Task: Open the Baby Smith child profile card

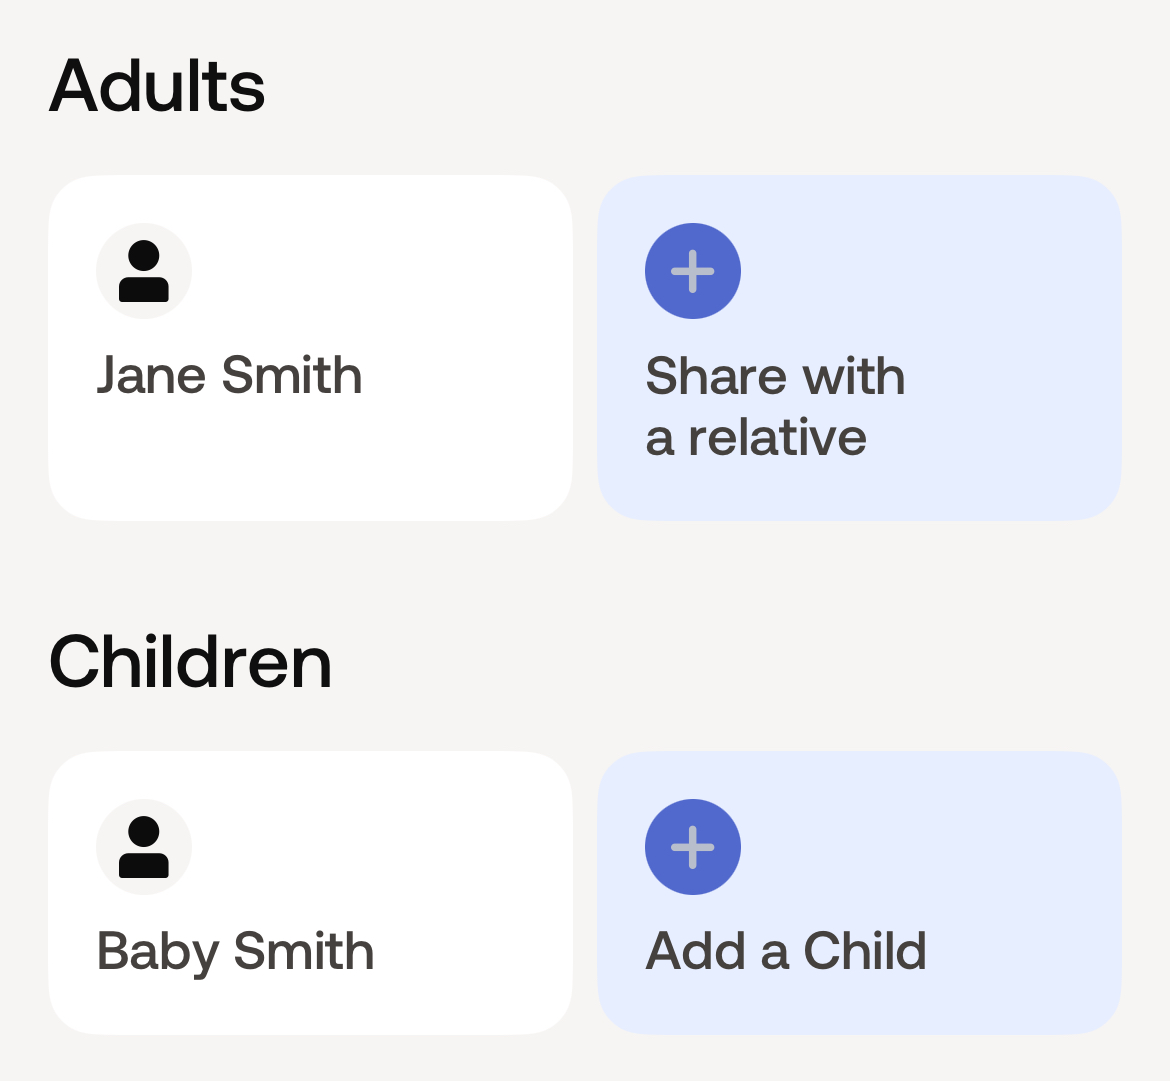Action: click(x=310, y=893)
